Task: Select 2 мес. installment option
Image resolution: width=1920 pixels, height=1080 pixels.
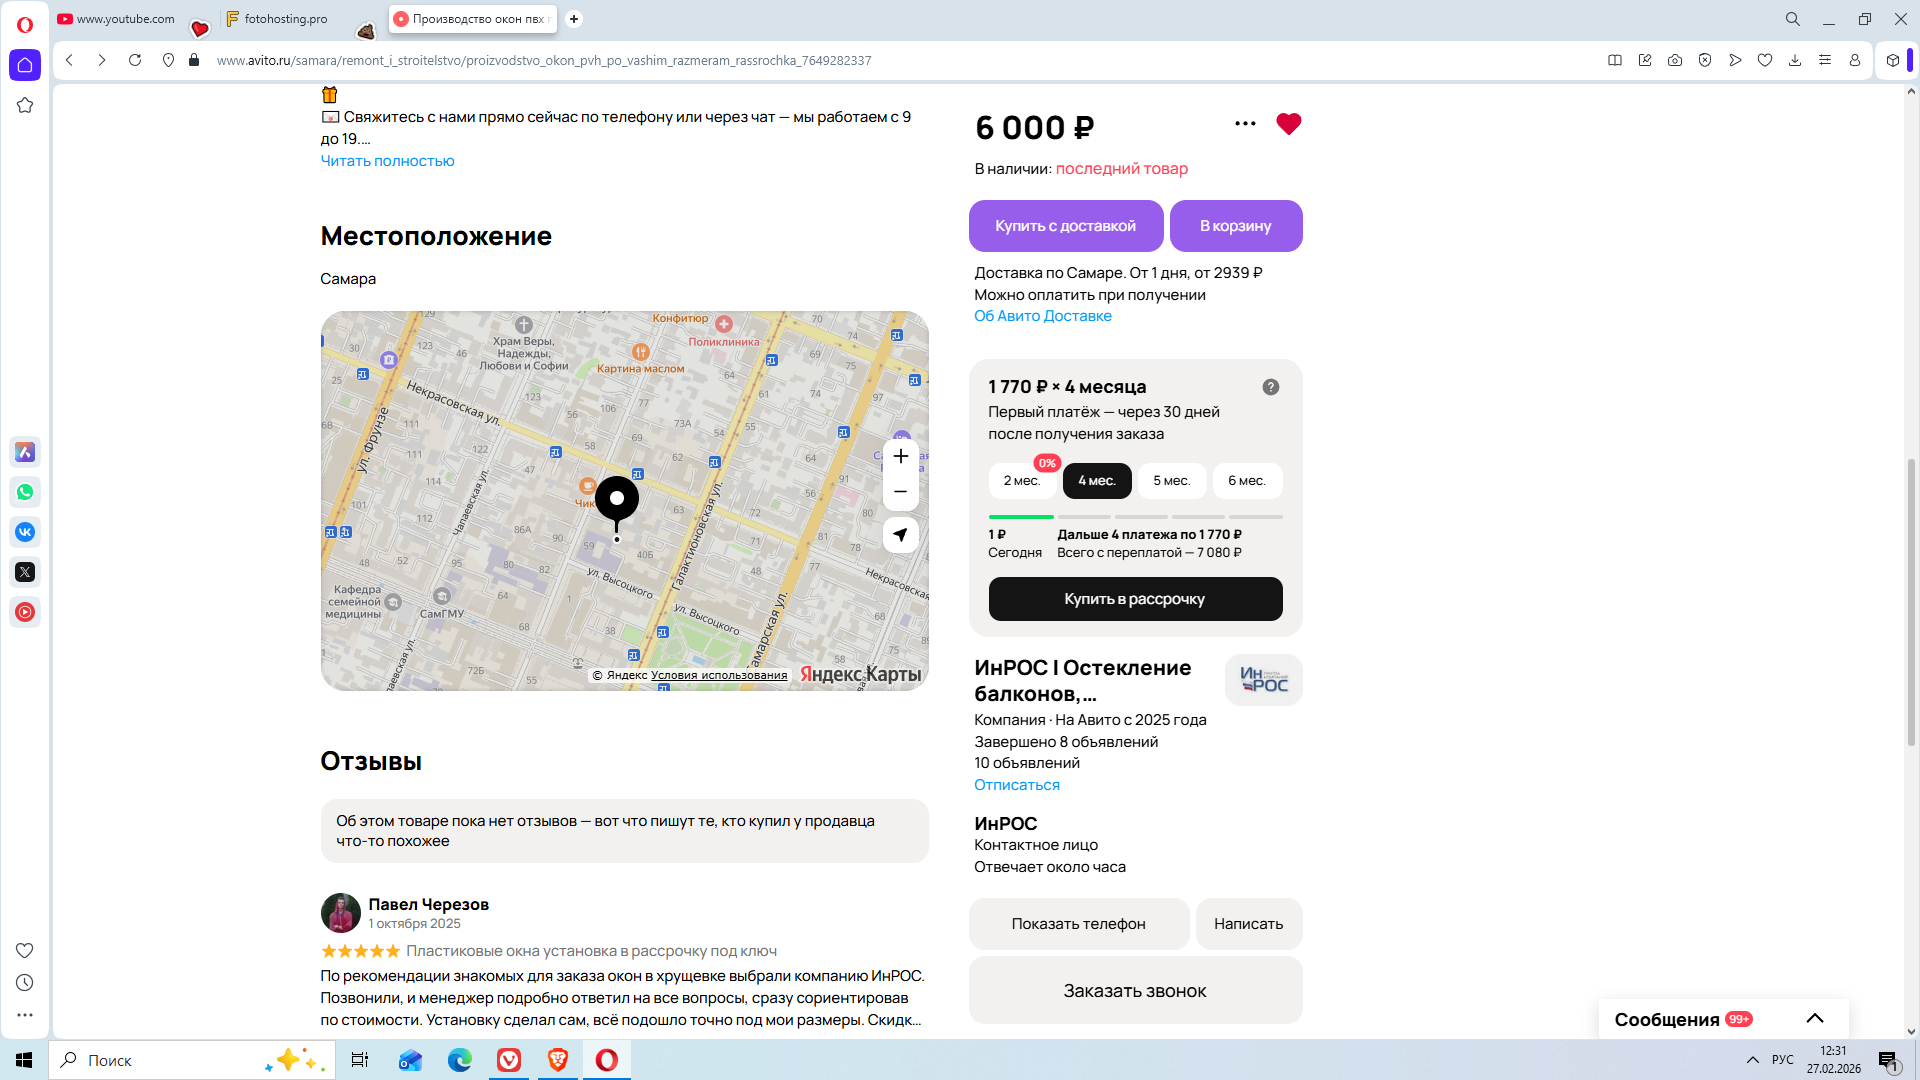Action: (x=1021, y=481)
